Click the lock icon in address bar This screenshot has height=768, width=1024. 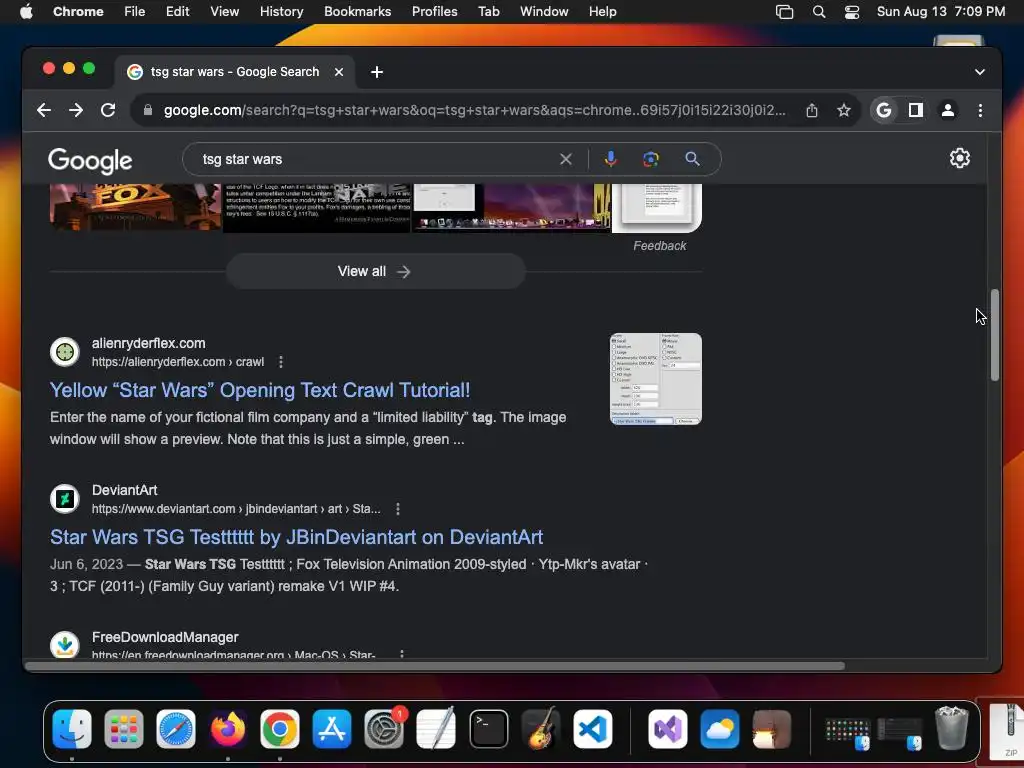(x=148, y=110)
